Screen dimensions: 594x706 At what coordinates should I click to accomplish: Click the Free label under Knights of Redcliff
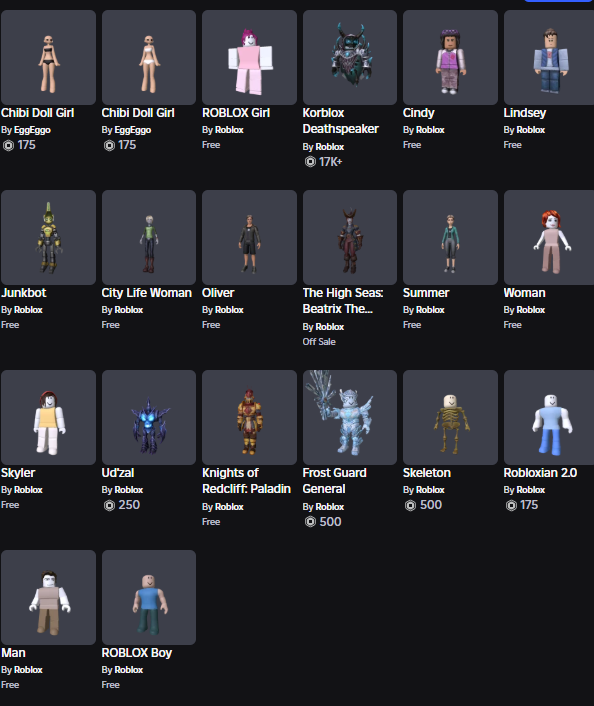coord(211,522)
